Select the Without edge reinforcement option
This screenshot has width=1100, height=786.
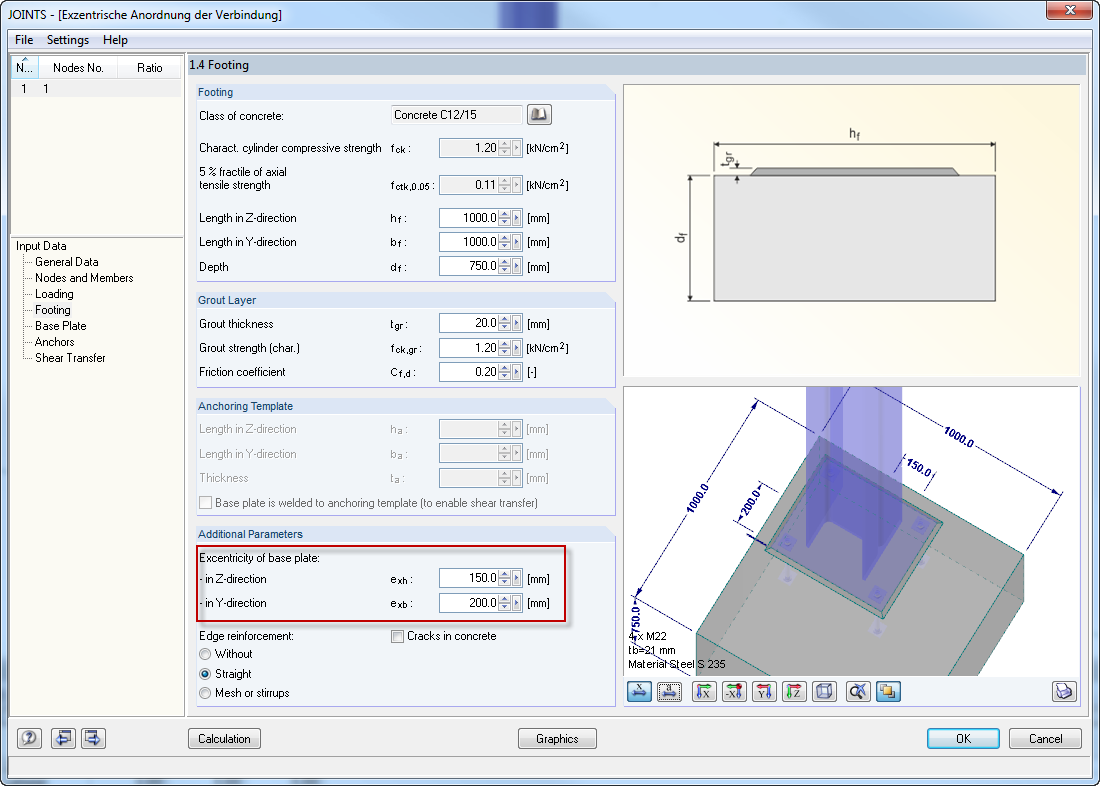click(205, 653)
